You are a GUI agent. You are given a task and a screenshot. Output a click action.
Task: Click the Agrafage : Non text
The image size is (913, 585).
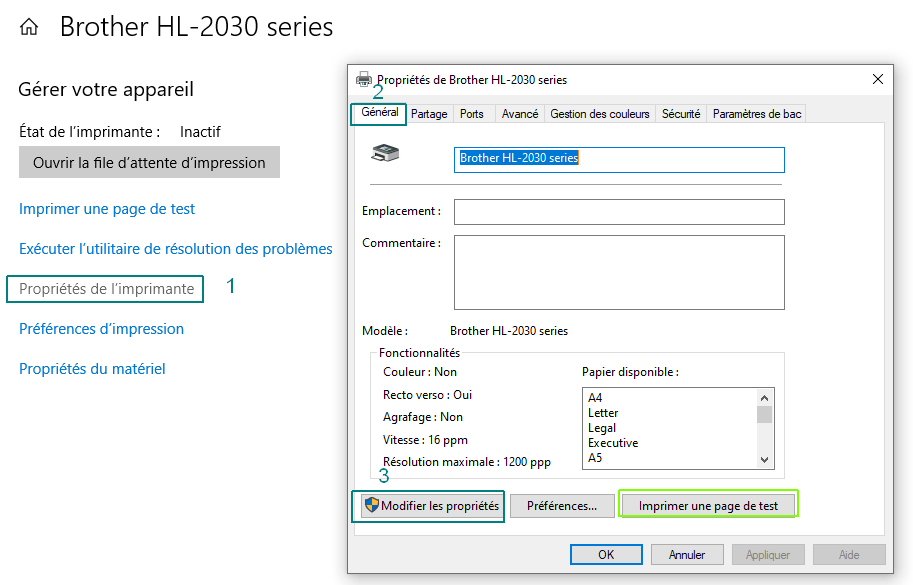[423, 417]
